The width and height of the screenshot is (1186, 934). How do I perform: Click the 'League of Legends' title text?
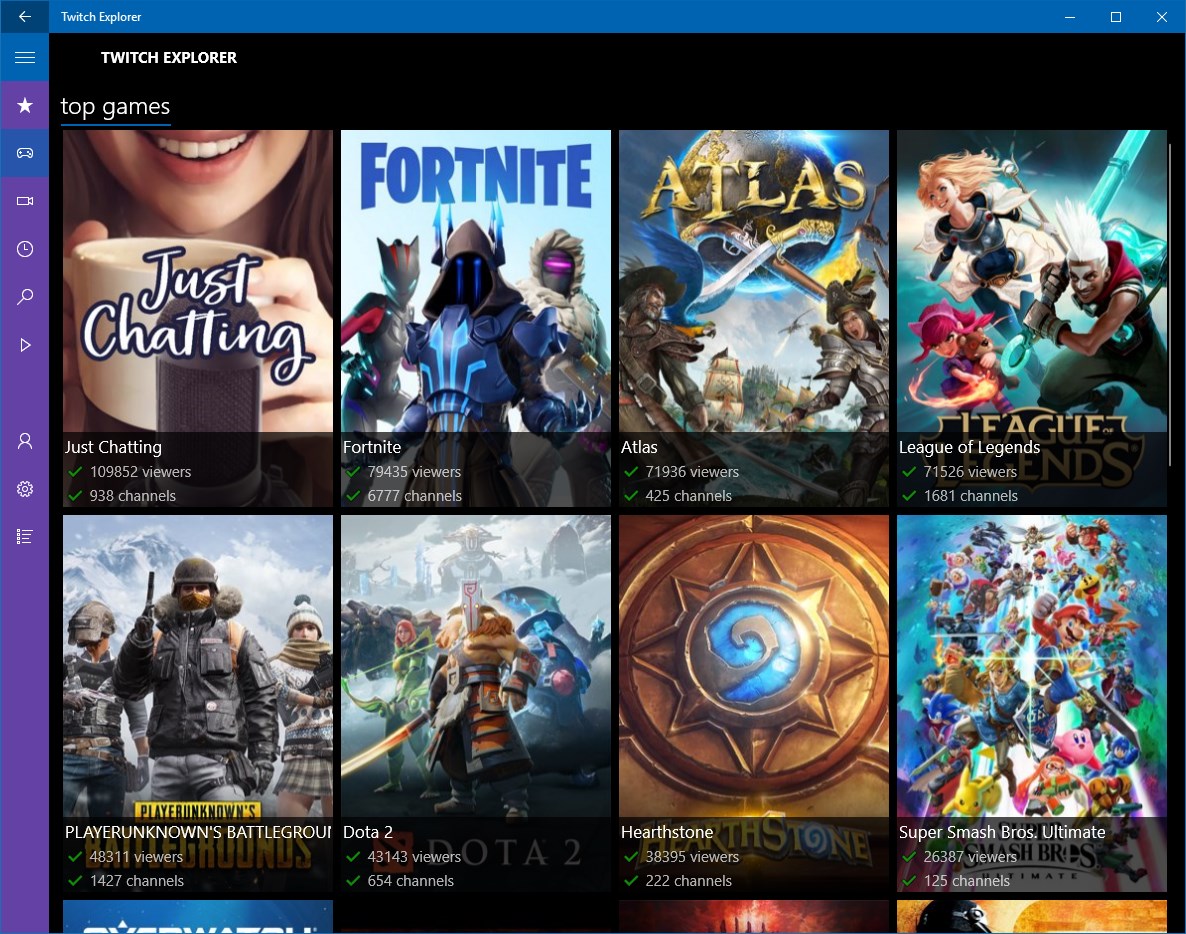coord(970,447)
